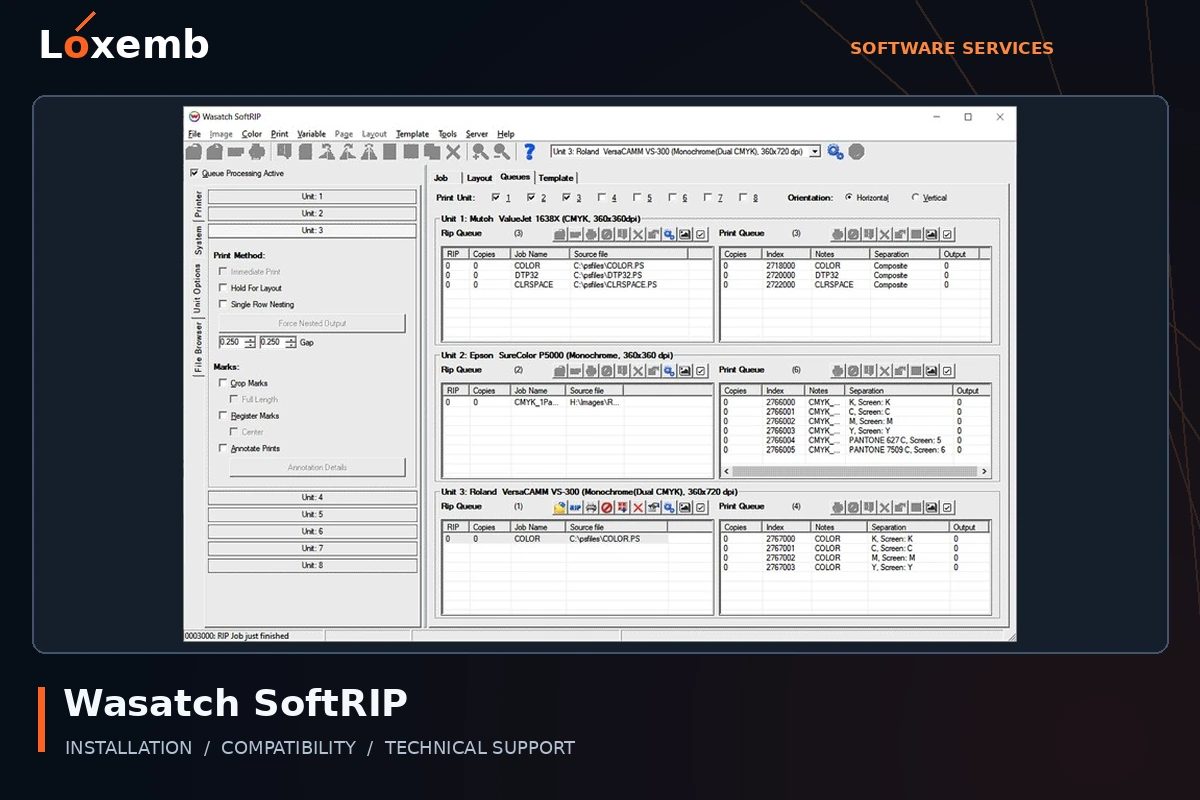Click the Annotation Details button
The image size is (1200, 800).
pos(318,468)
